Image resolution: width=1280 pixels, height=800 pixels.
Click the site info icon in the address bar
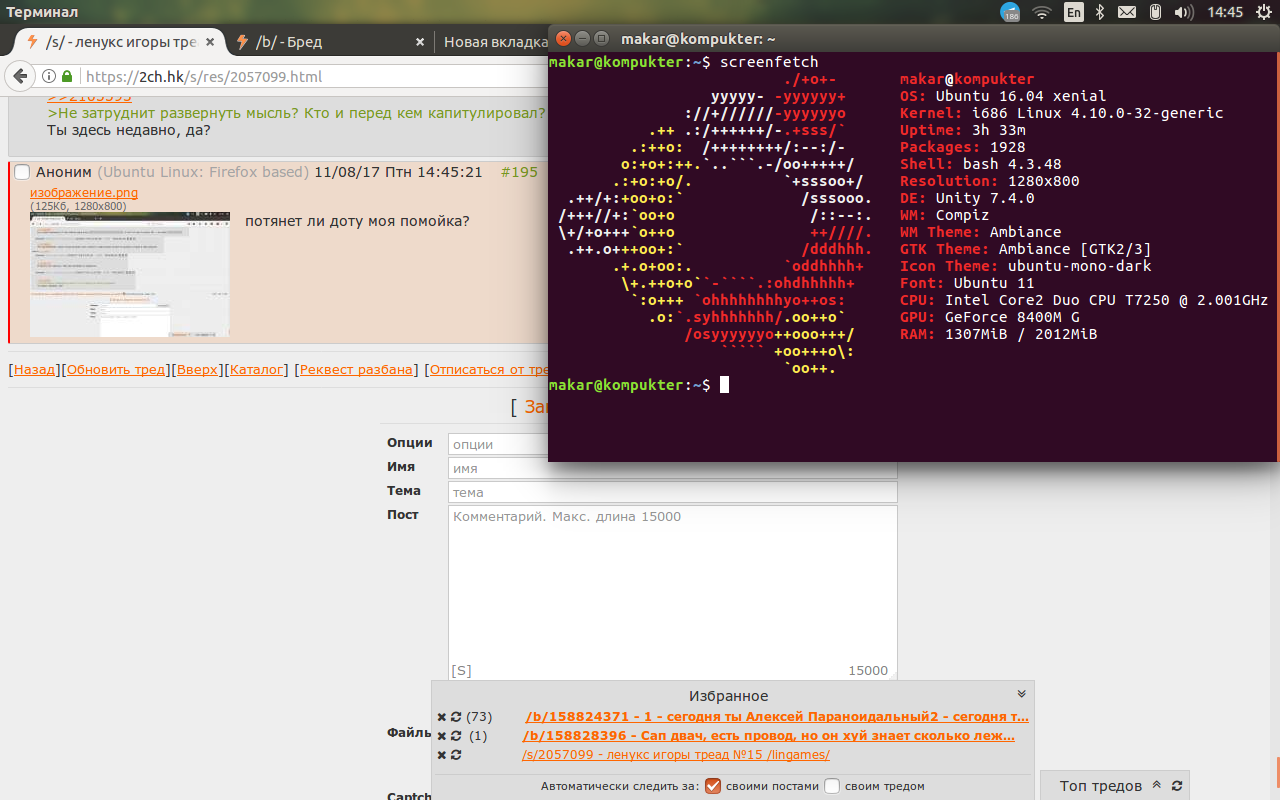point(50,76)
